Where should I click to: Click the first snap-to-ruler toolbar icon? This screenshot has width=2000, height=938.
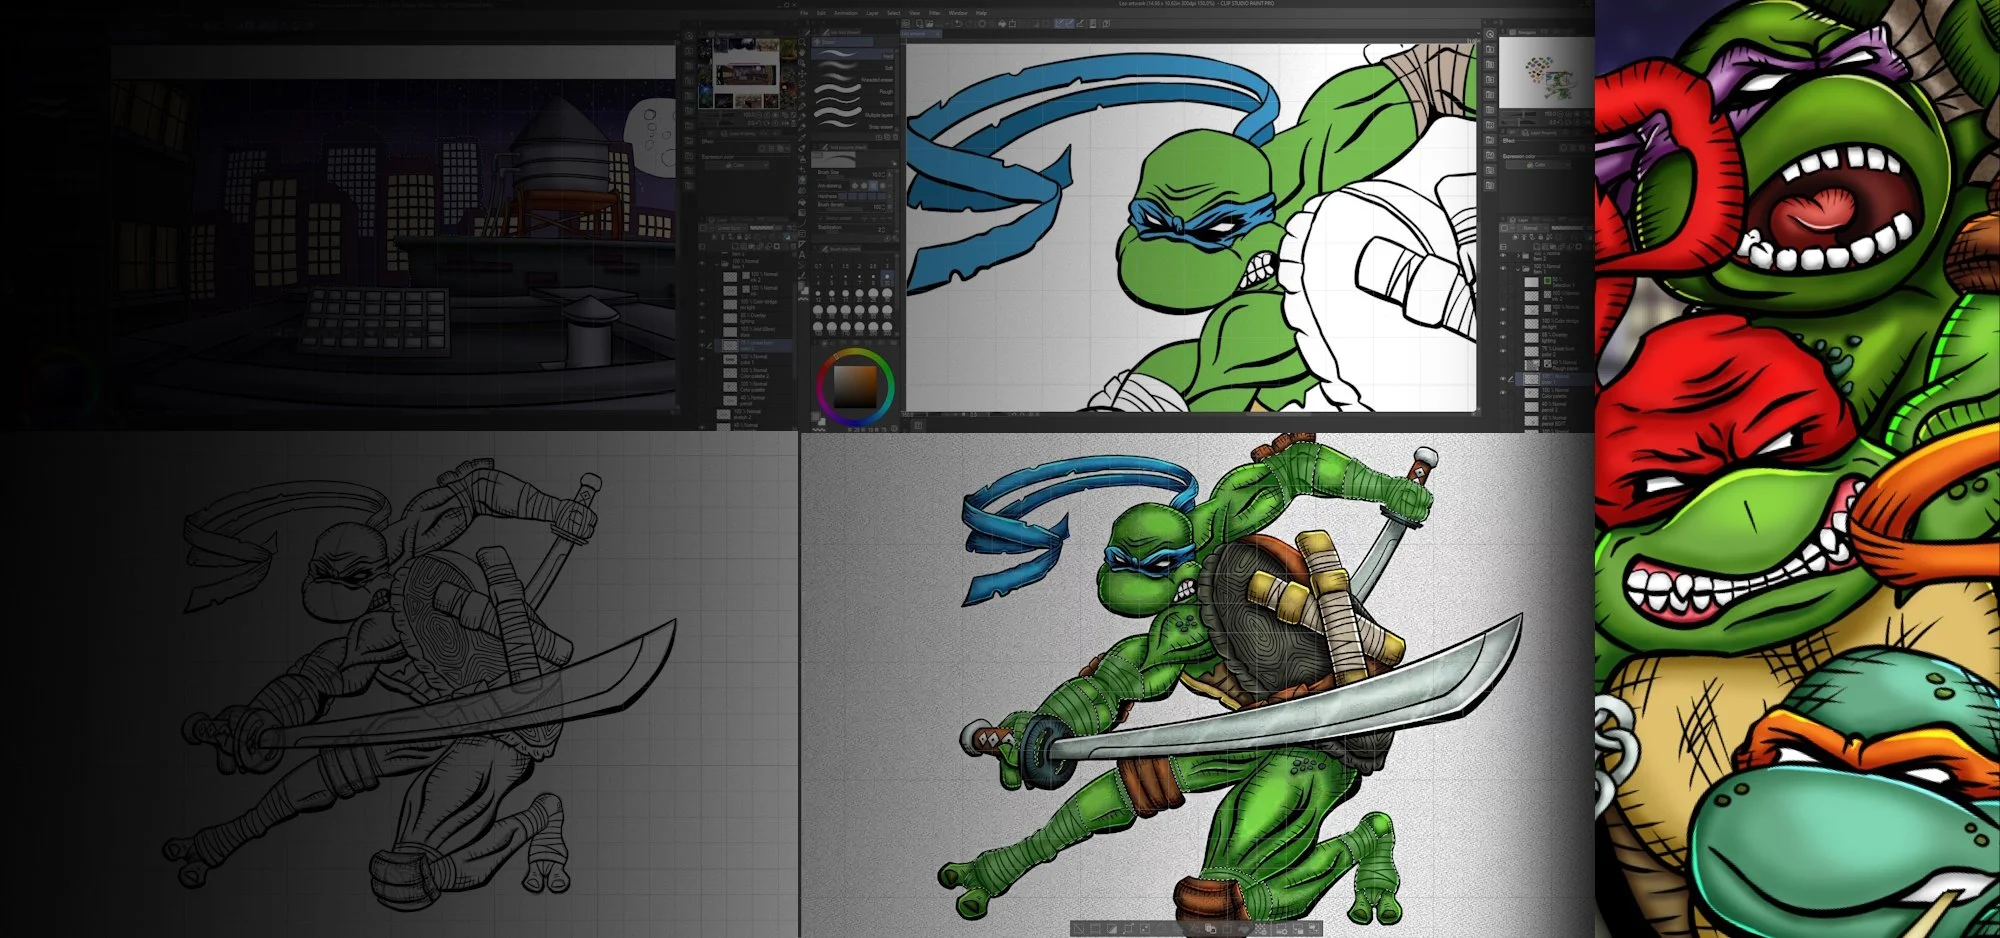point(1059,23)
